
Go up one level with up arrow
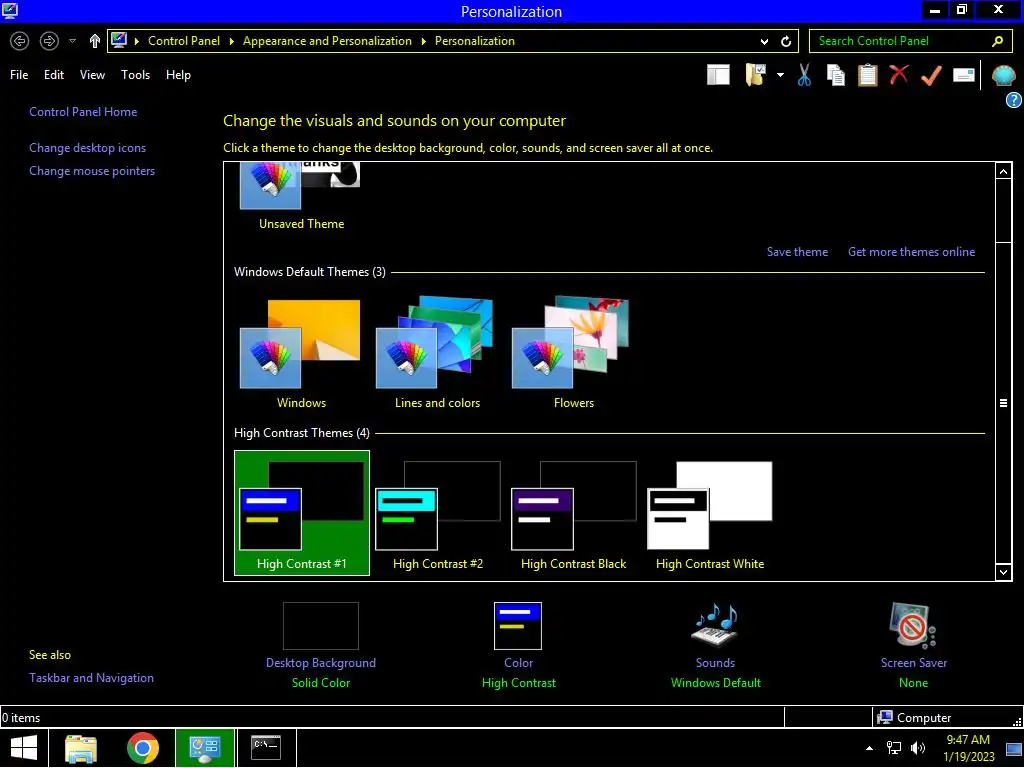click(95, 41)
